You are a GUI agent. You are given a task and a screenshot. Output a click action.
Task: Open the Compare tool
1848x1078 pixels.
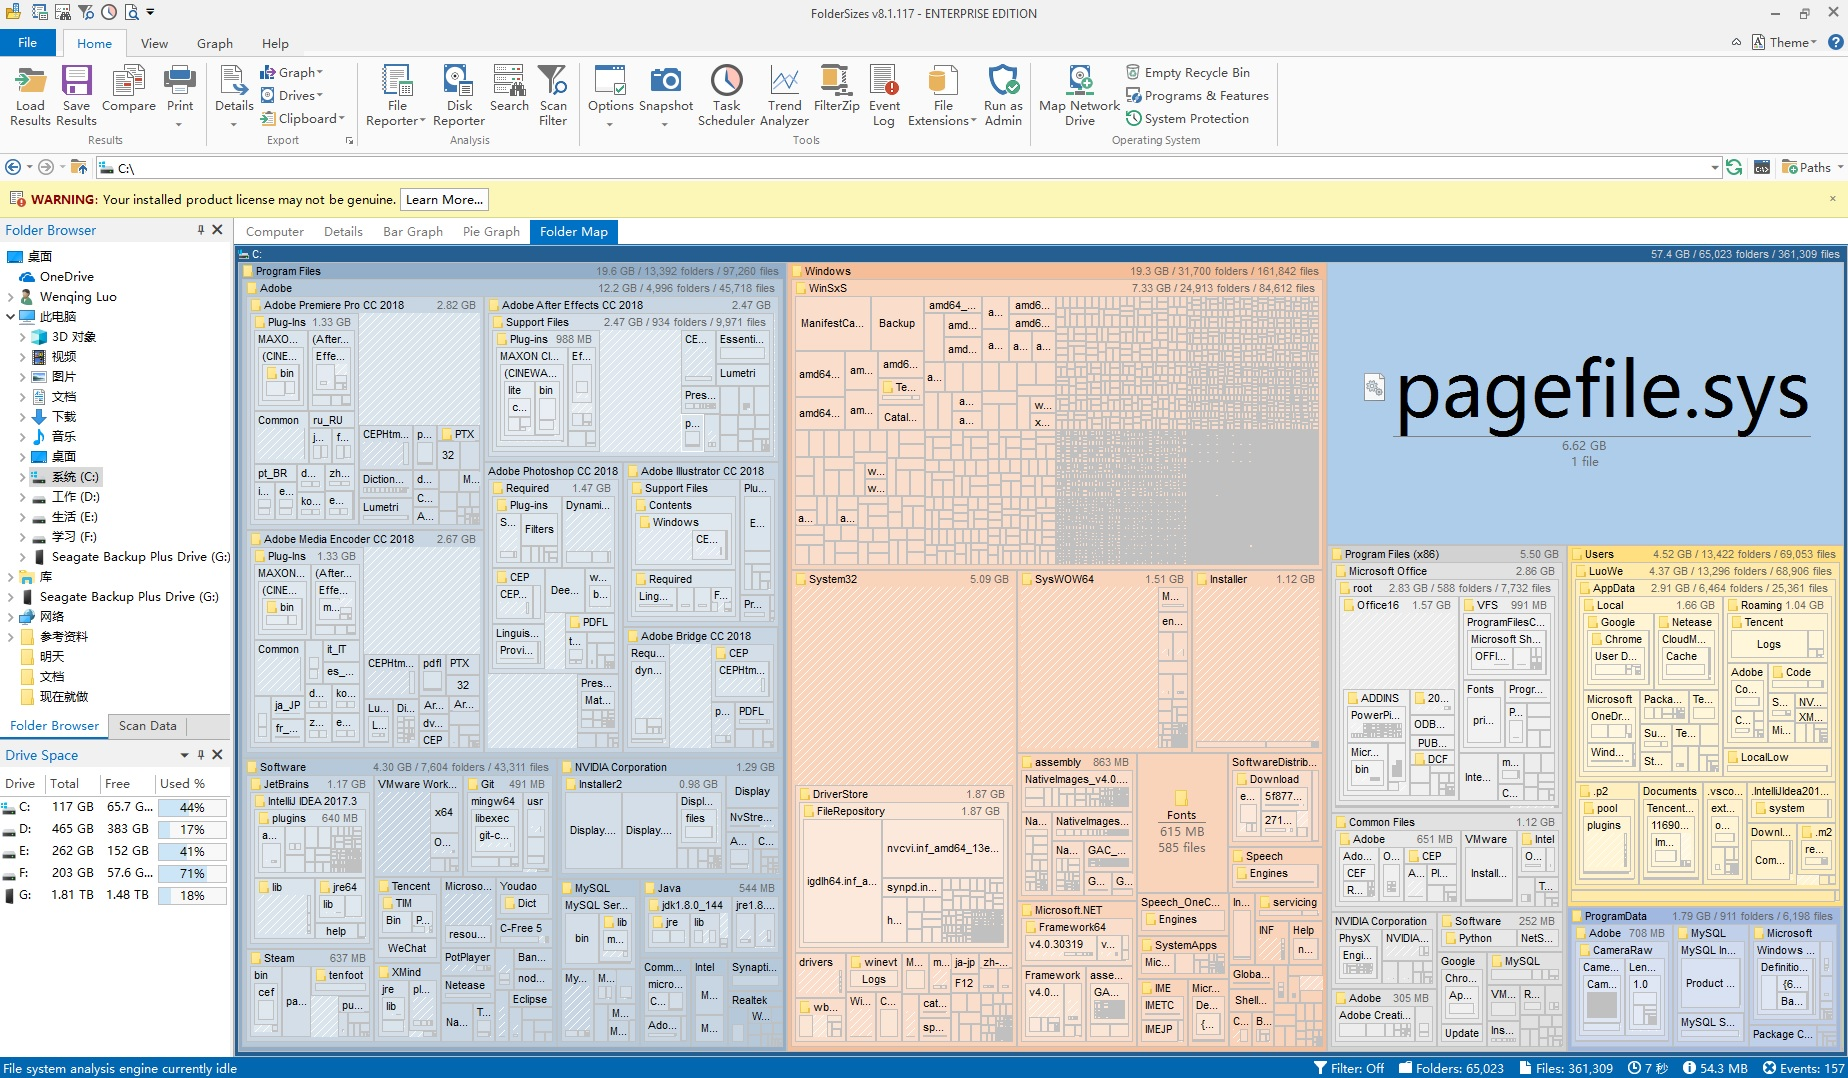[128, 89]
